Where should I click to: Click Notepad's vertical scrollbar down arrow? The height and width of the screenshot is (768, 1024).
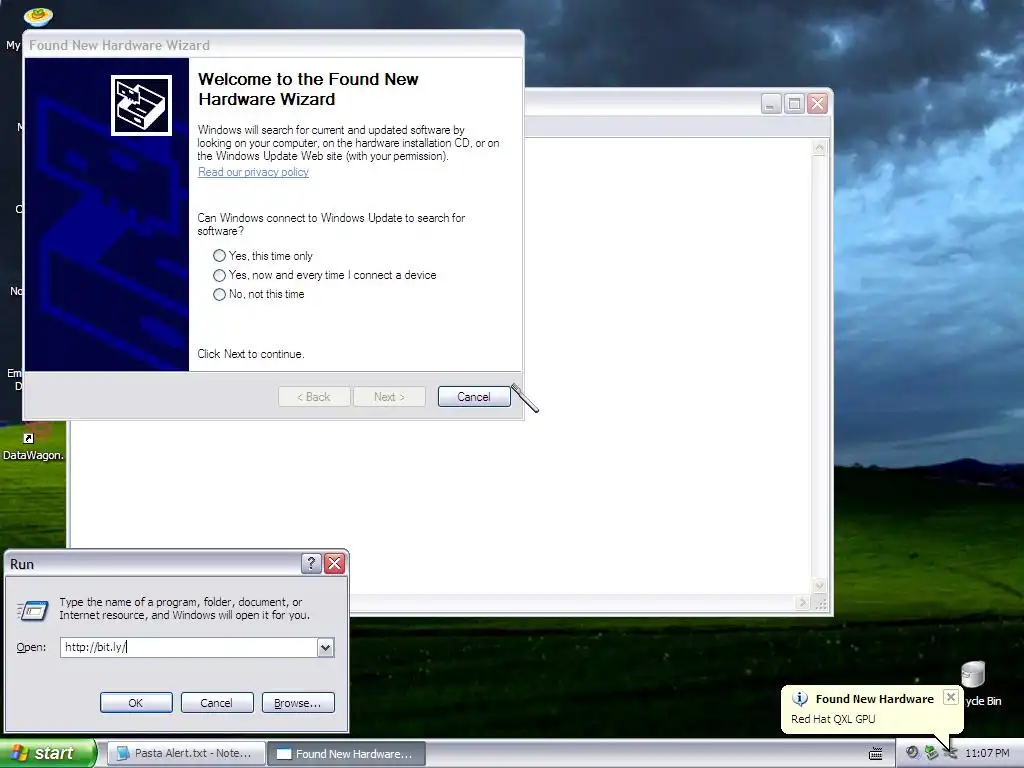point(819,586)
